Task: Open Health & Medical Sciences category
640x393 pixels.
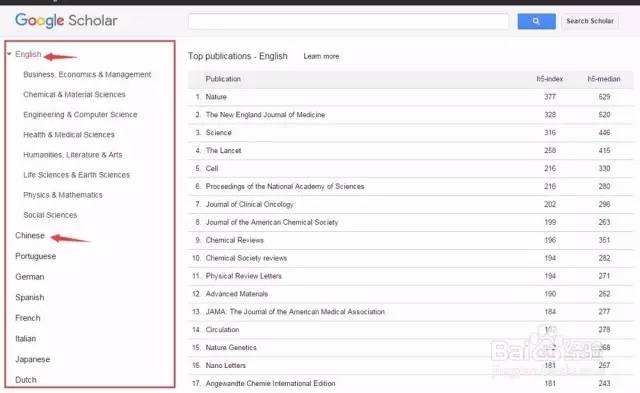Action: click(x=69, y=135)
